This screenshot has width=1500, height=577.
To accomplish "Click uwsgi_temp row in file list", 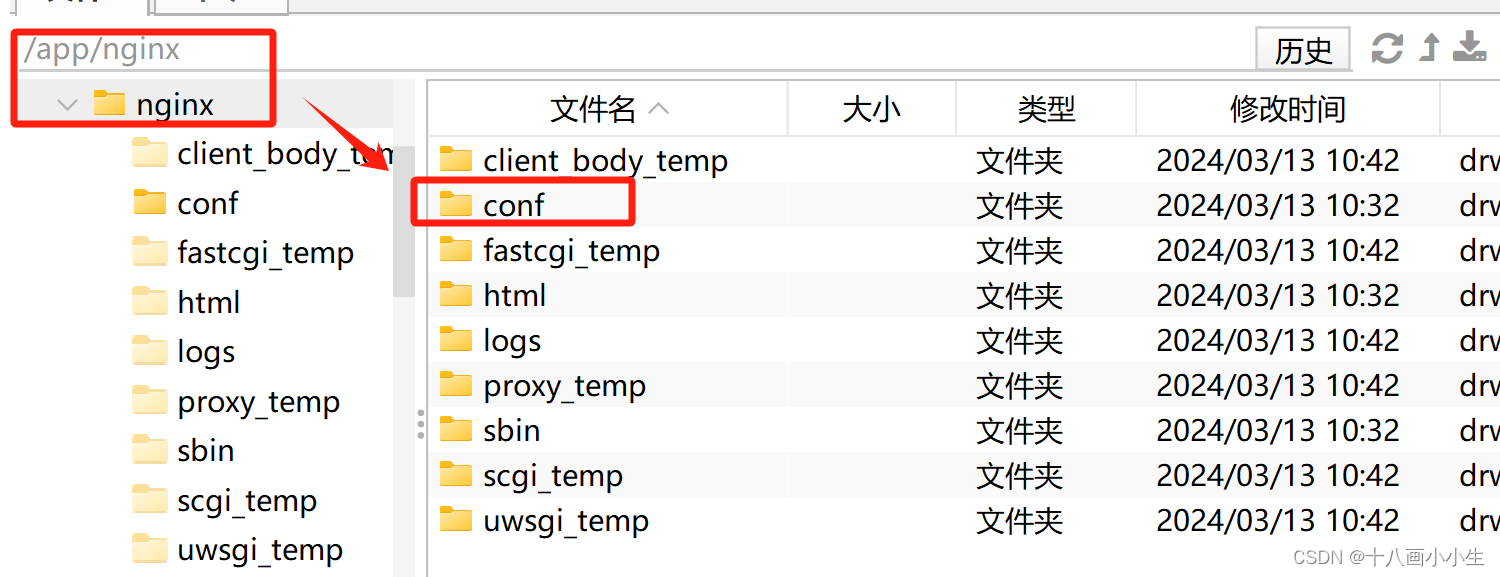I will pyautogui.click(x=965, y=520).
